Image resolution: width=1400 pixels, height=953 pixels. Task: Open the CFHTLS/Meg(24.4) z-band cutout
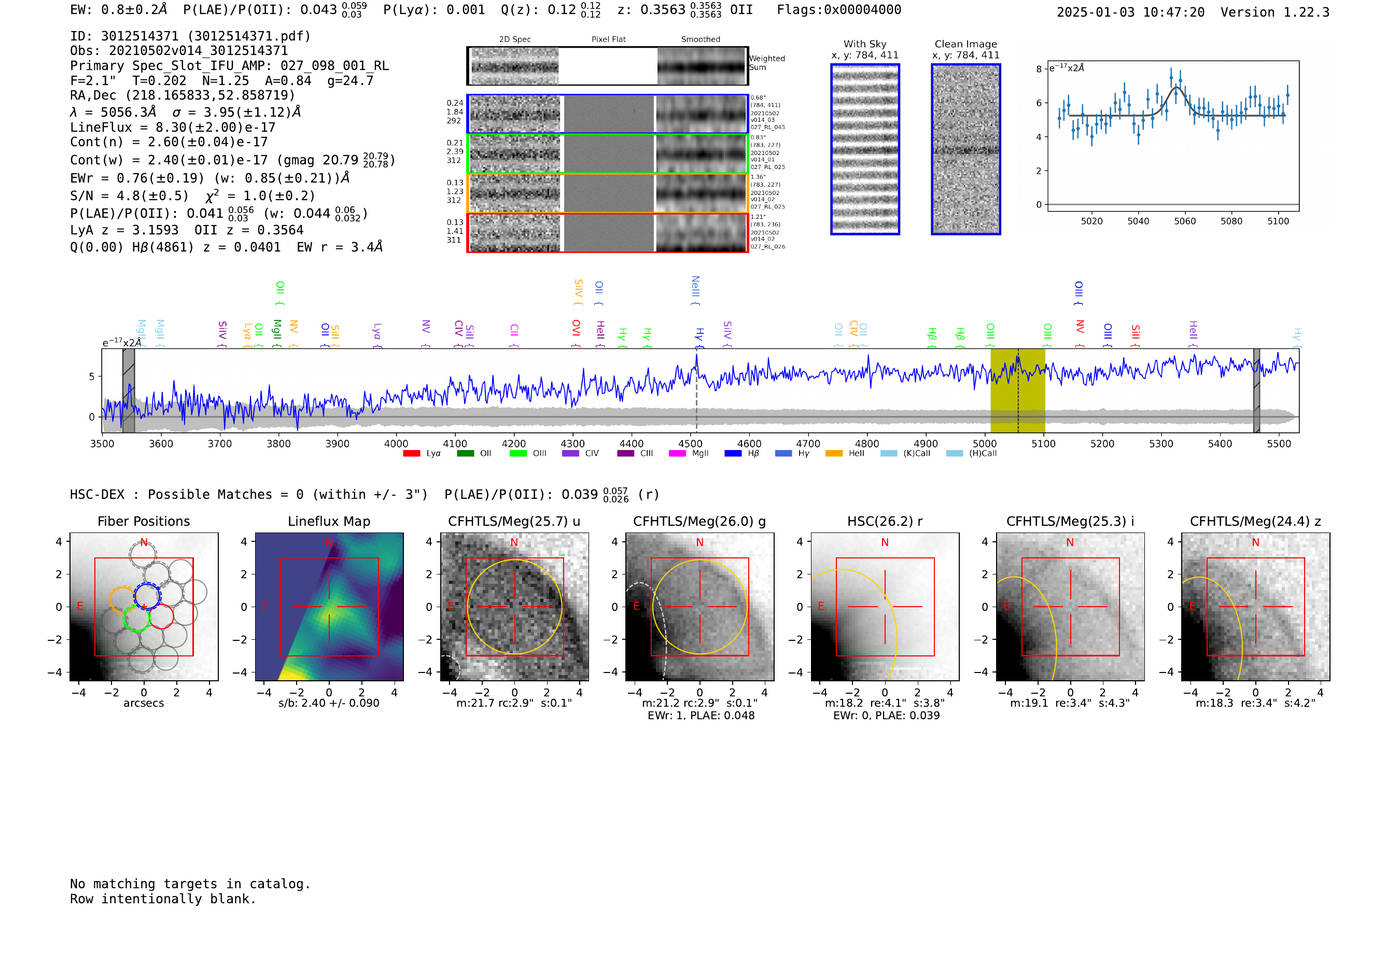pyautogui.click(x=1256, y=607)
